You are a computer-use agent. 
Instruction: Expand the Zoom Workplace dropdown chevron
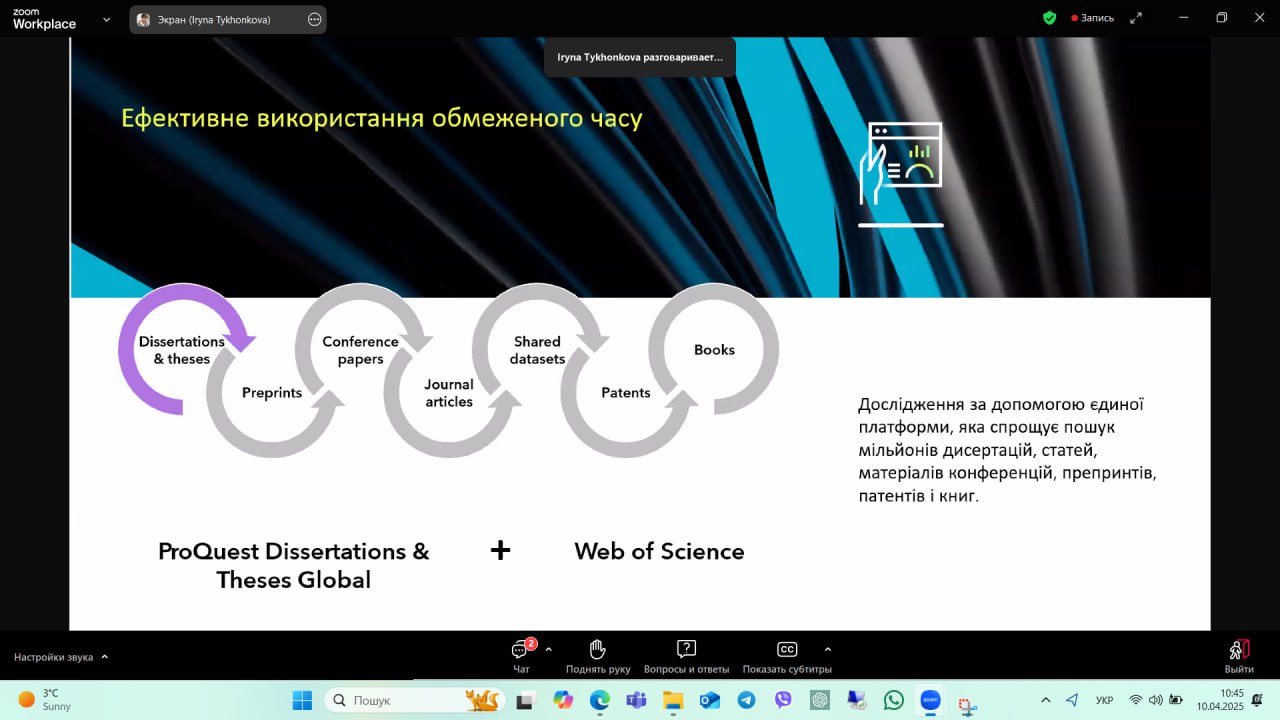(x=107, y=19)
